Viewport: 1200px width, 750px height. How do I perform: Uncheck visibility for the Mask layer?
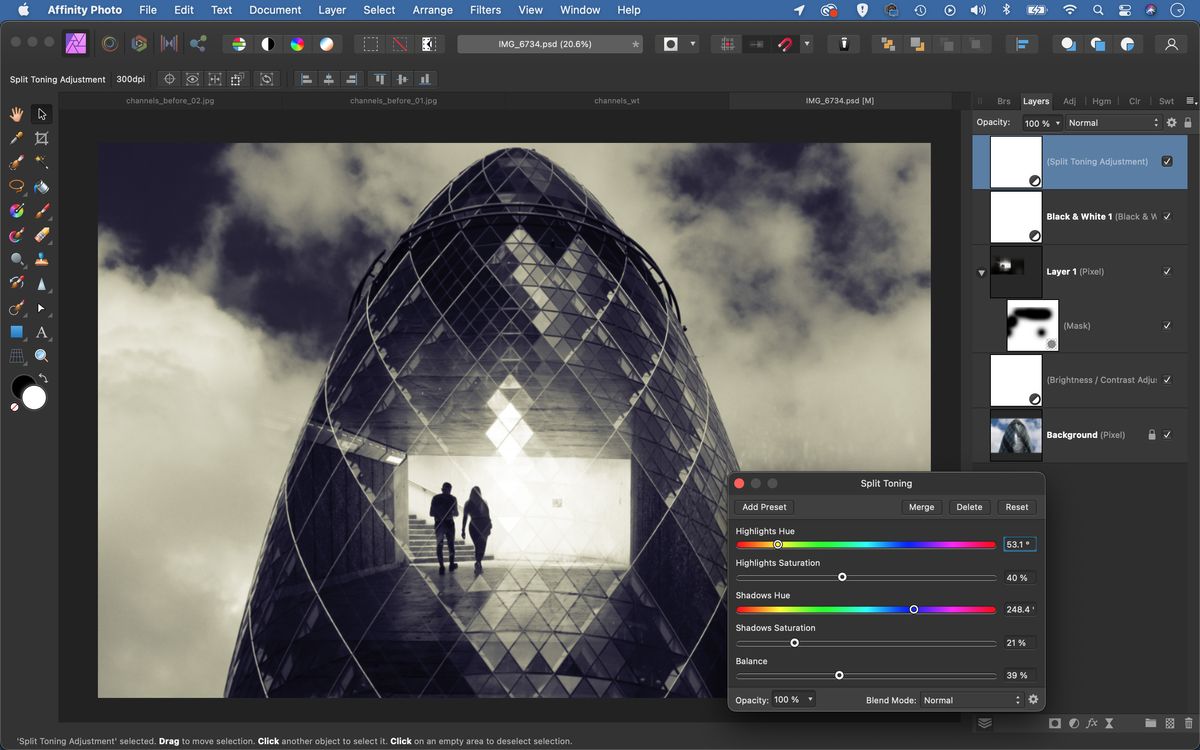tap(1167, 325)
